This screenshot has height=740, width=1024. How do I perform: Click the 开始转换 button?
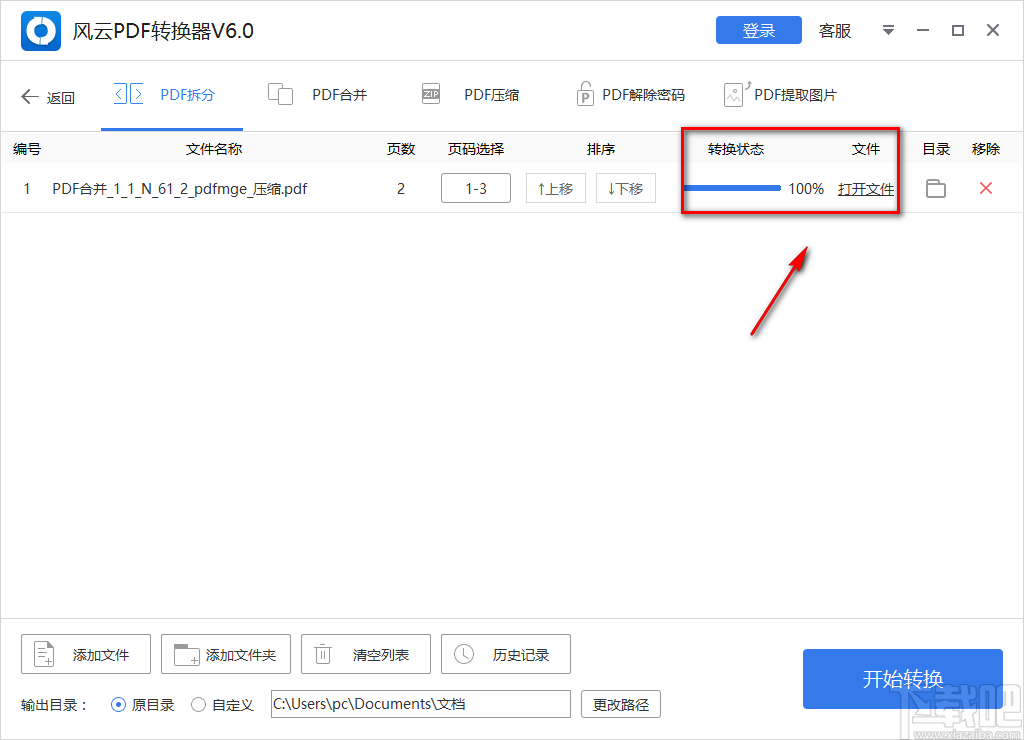[x=902, y=679]
